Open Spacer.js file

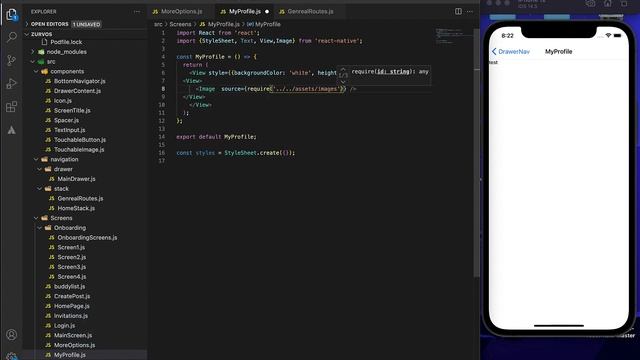66,120
